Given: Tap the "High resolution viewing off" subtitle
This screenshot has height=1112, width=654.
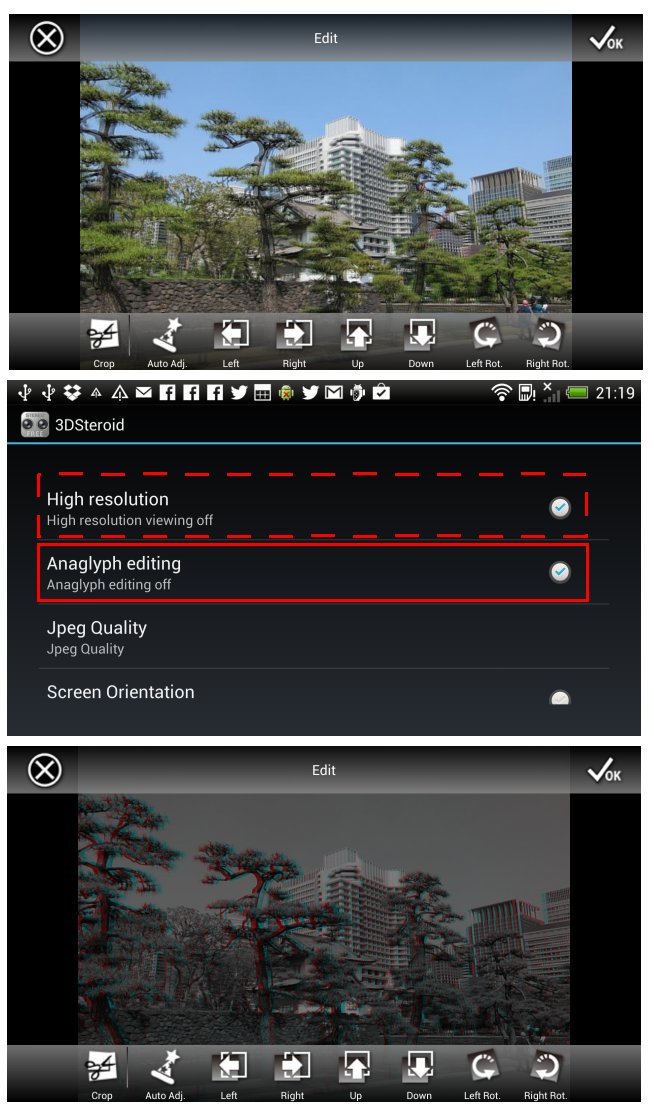Looking at the screenshot, I should pyautogui.click(x=130, y=521).
